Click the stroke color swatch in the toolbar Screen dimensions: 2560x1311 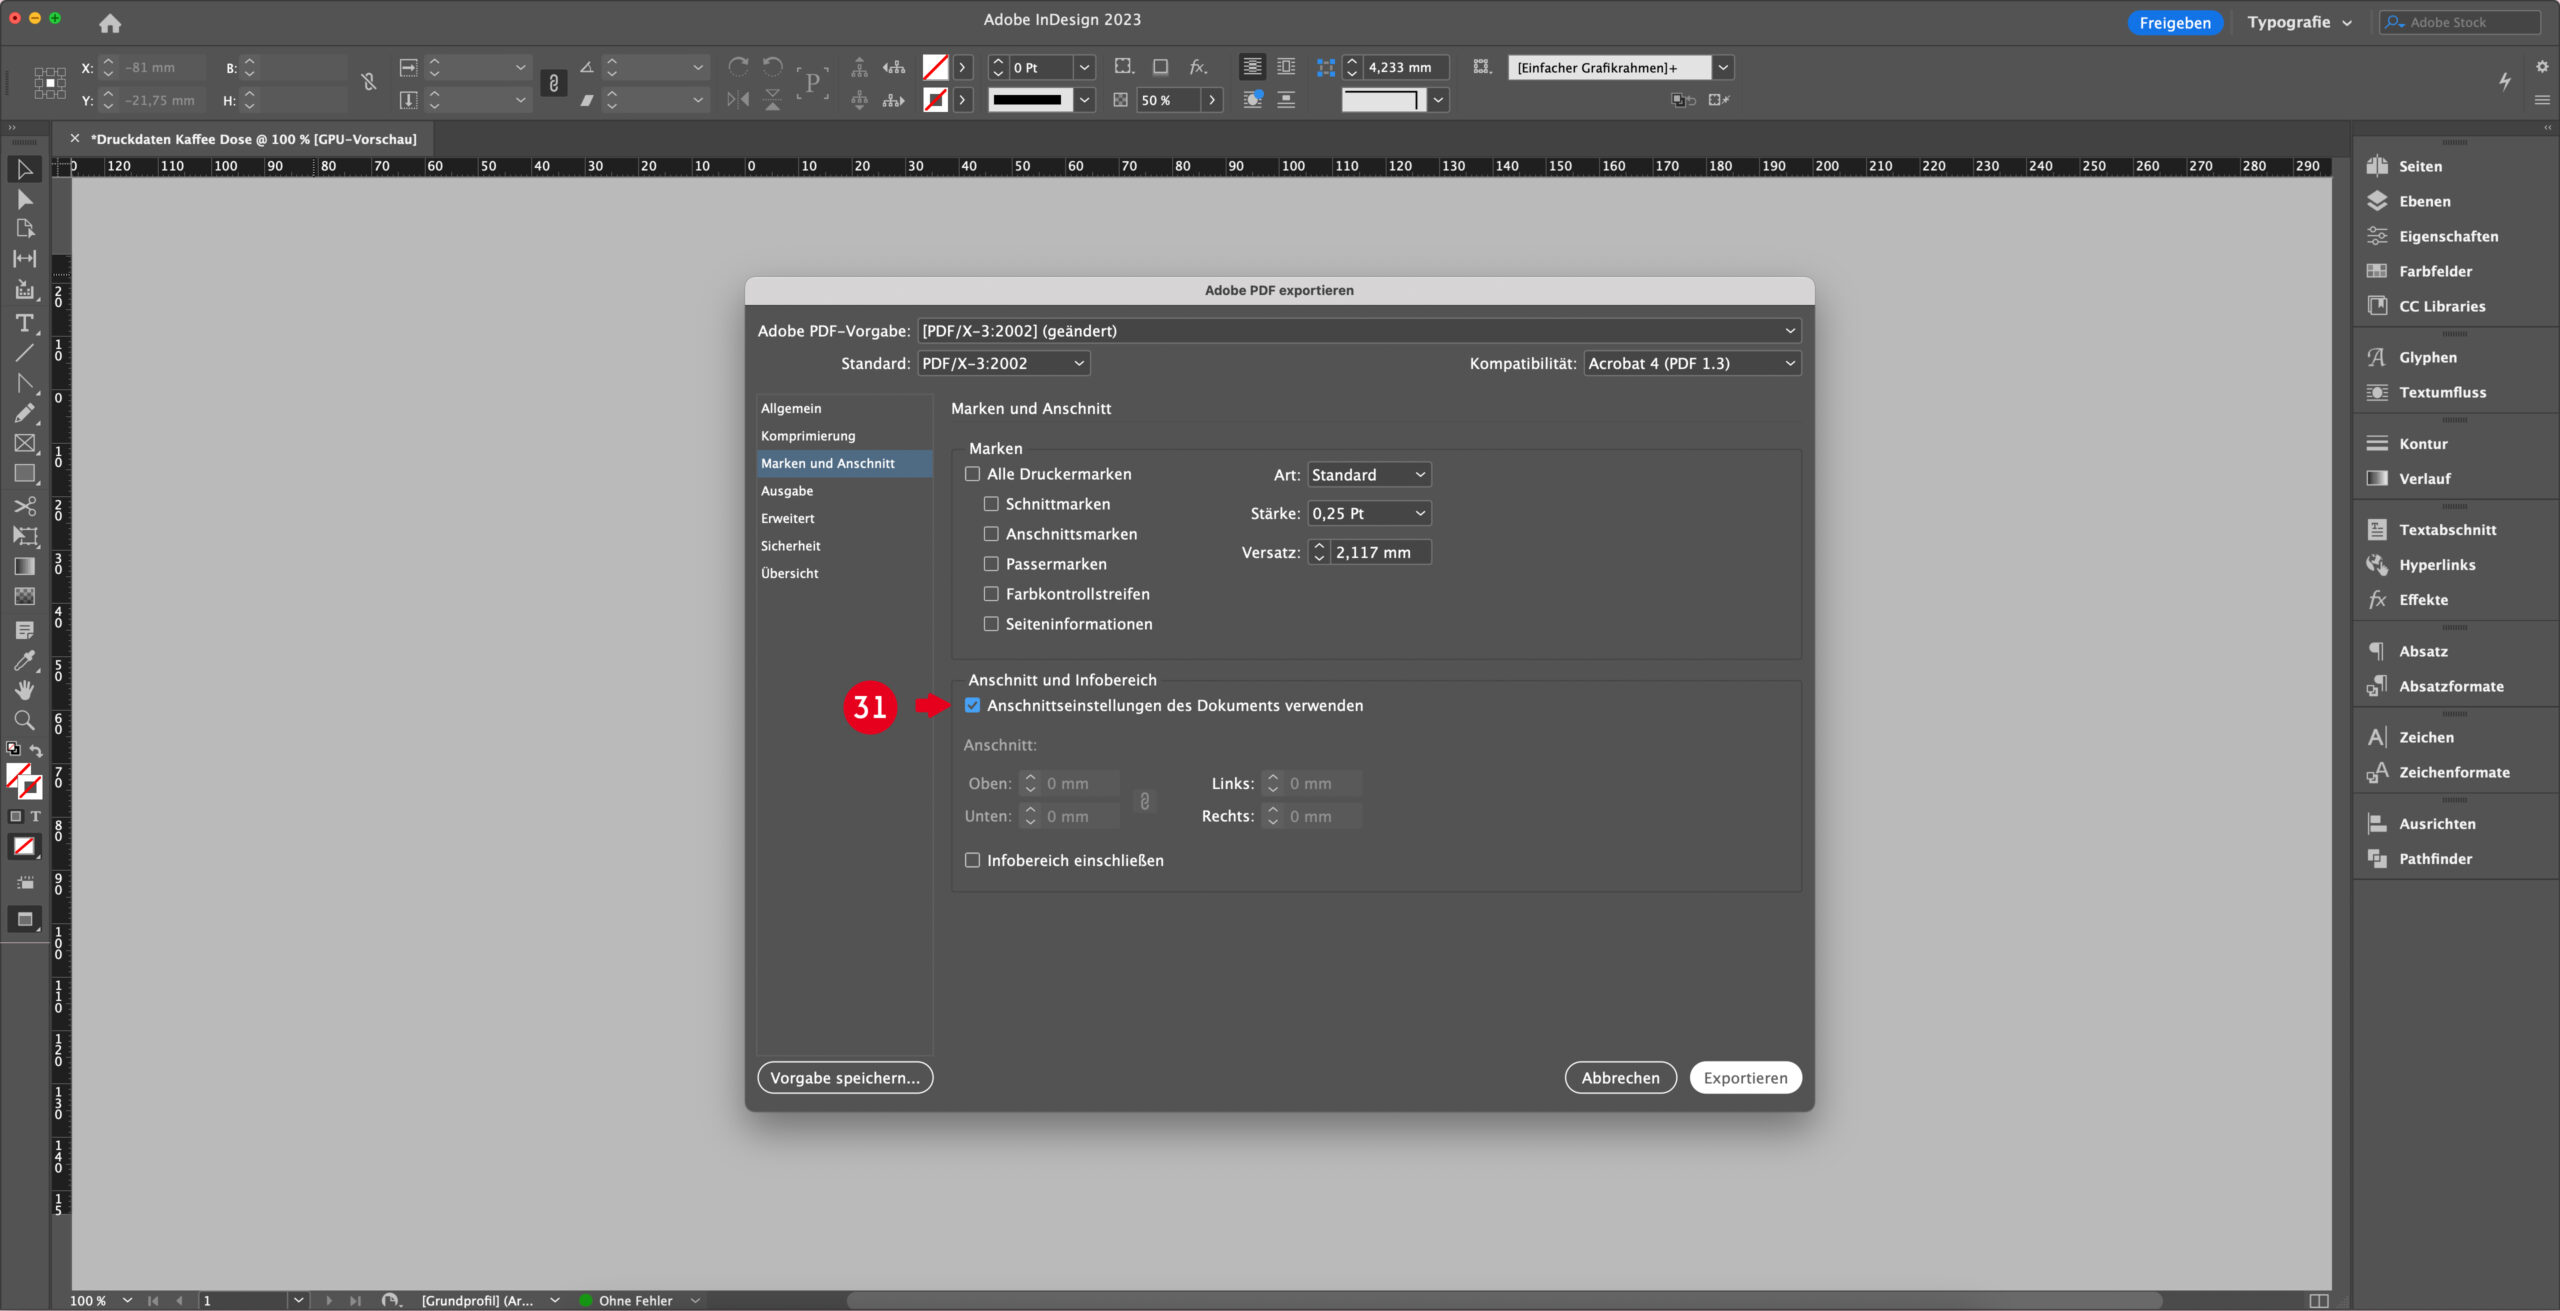click(x=937, y=100)
